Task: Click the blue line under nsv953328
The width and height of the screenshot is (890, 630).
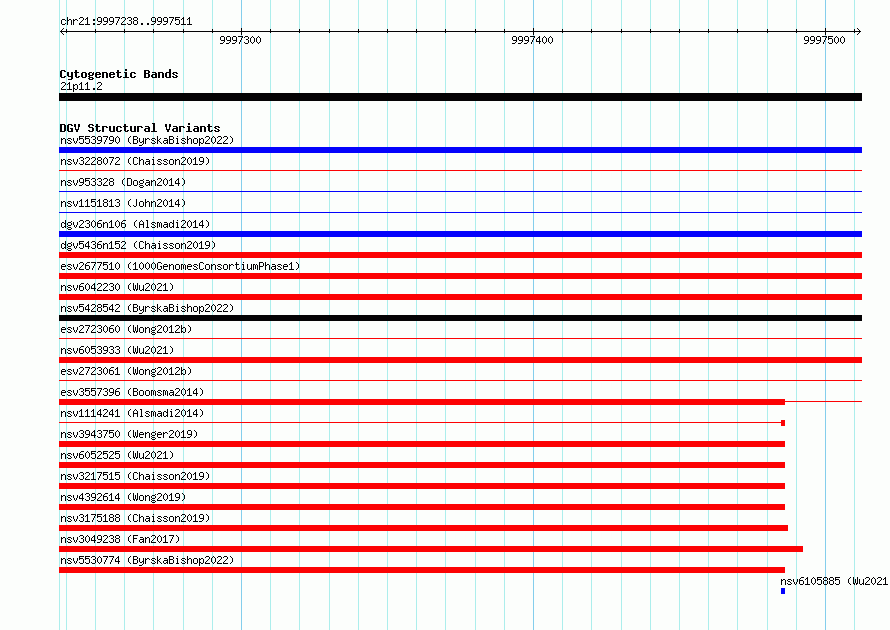Action: pos(460,191)
